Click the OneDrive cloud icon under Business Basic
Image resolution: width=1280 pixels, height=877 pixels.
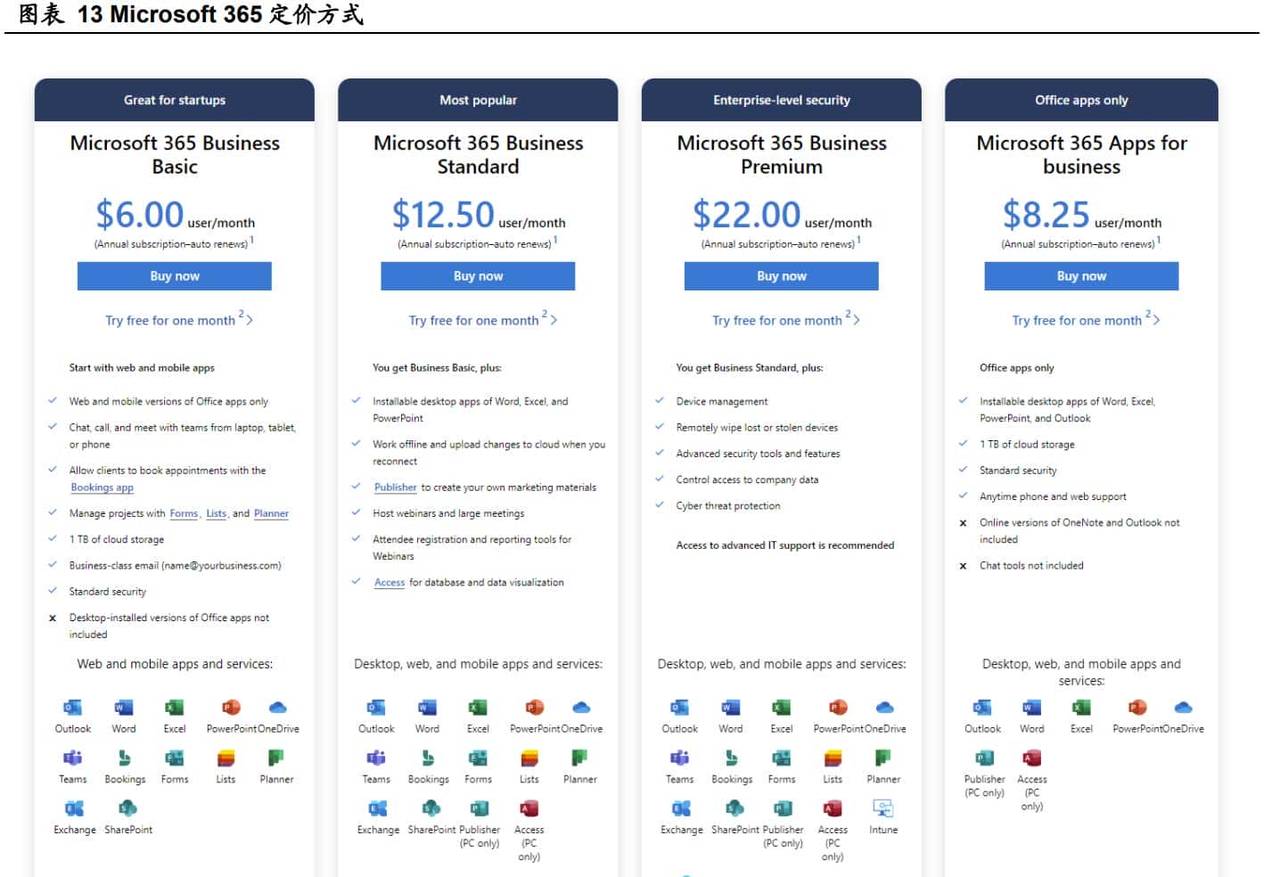276,707
